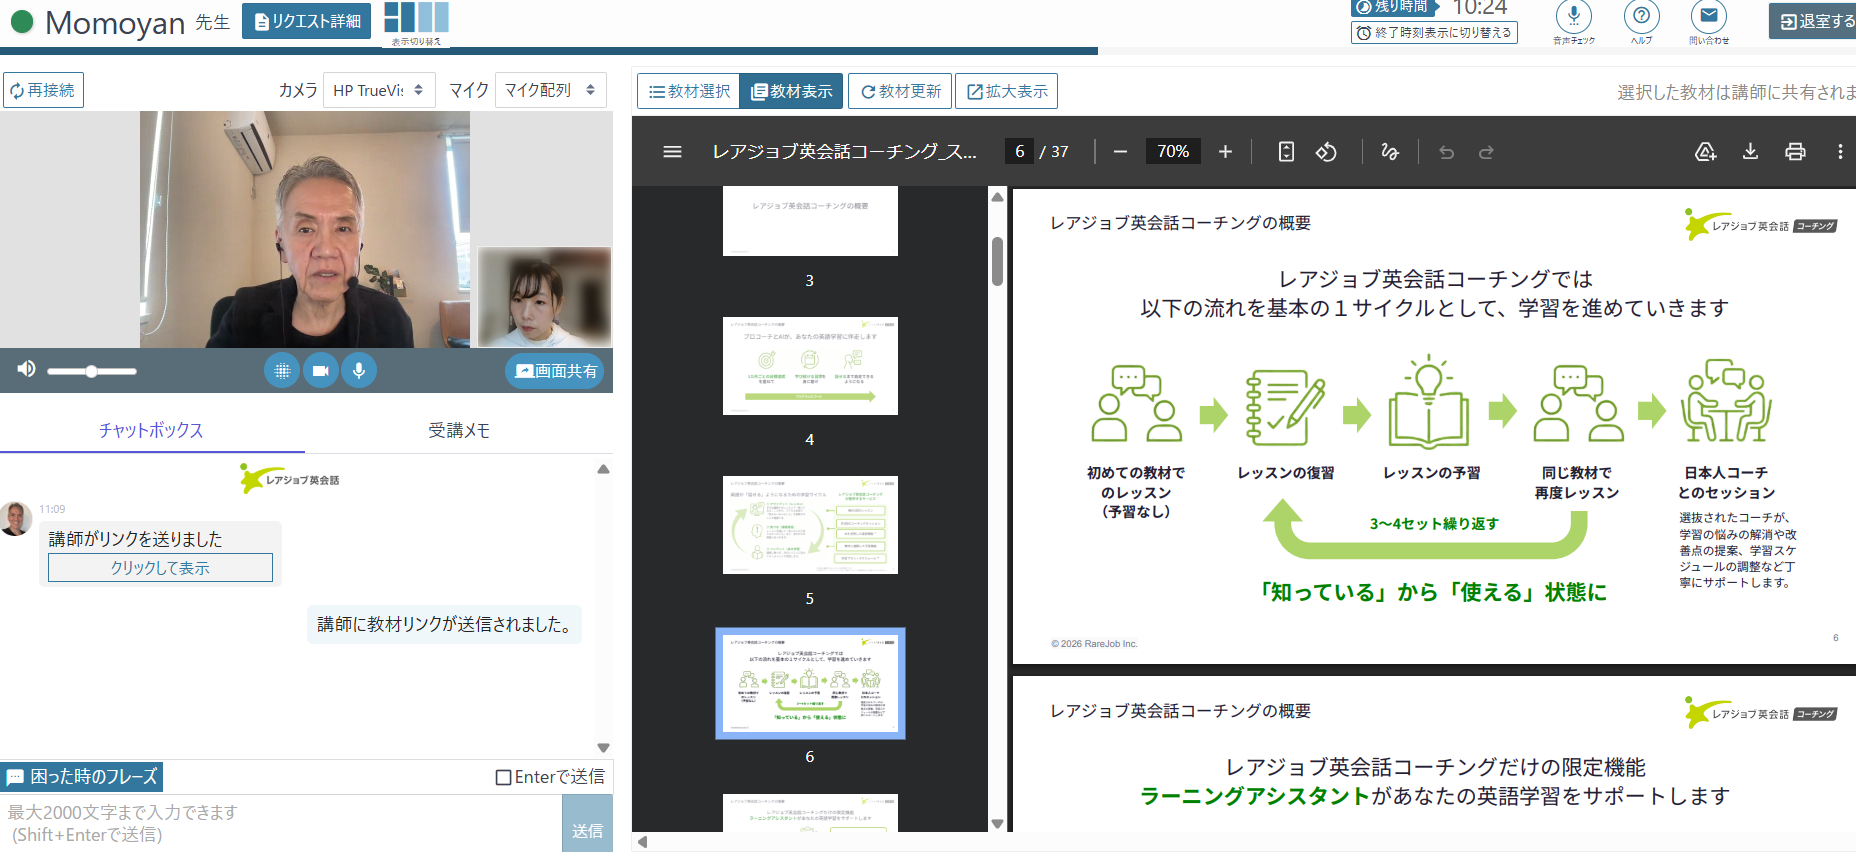Select the 教材選択 tab
This screenshot has height=852, width=1856.
pyautogui.click(x=689, y=91)
